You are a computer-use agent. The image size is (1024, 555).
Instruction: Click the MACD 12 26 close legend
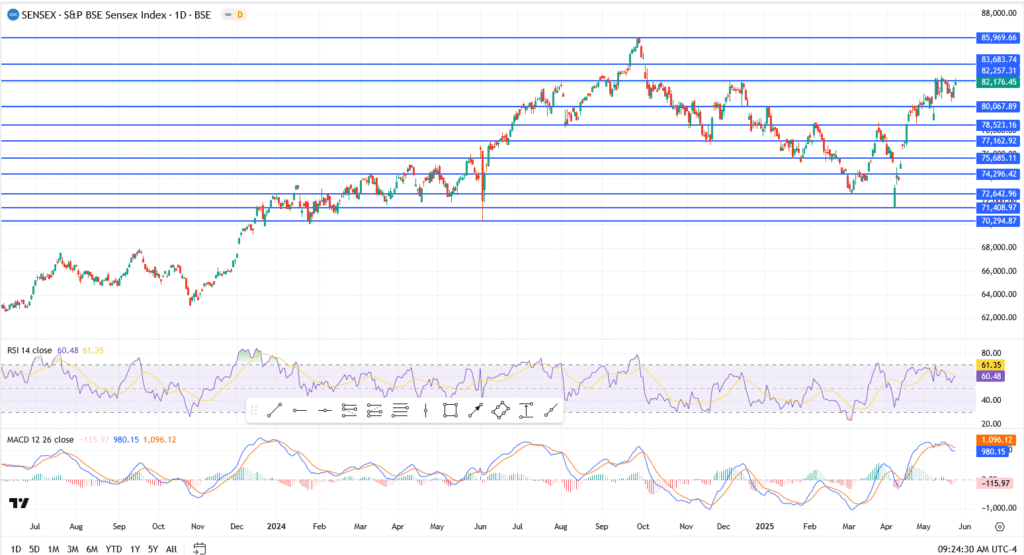40,439
